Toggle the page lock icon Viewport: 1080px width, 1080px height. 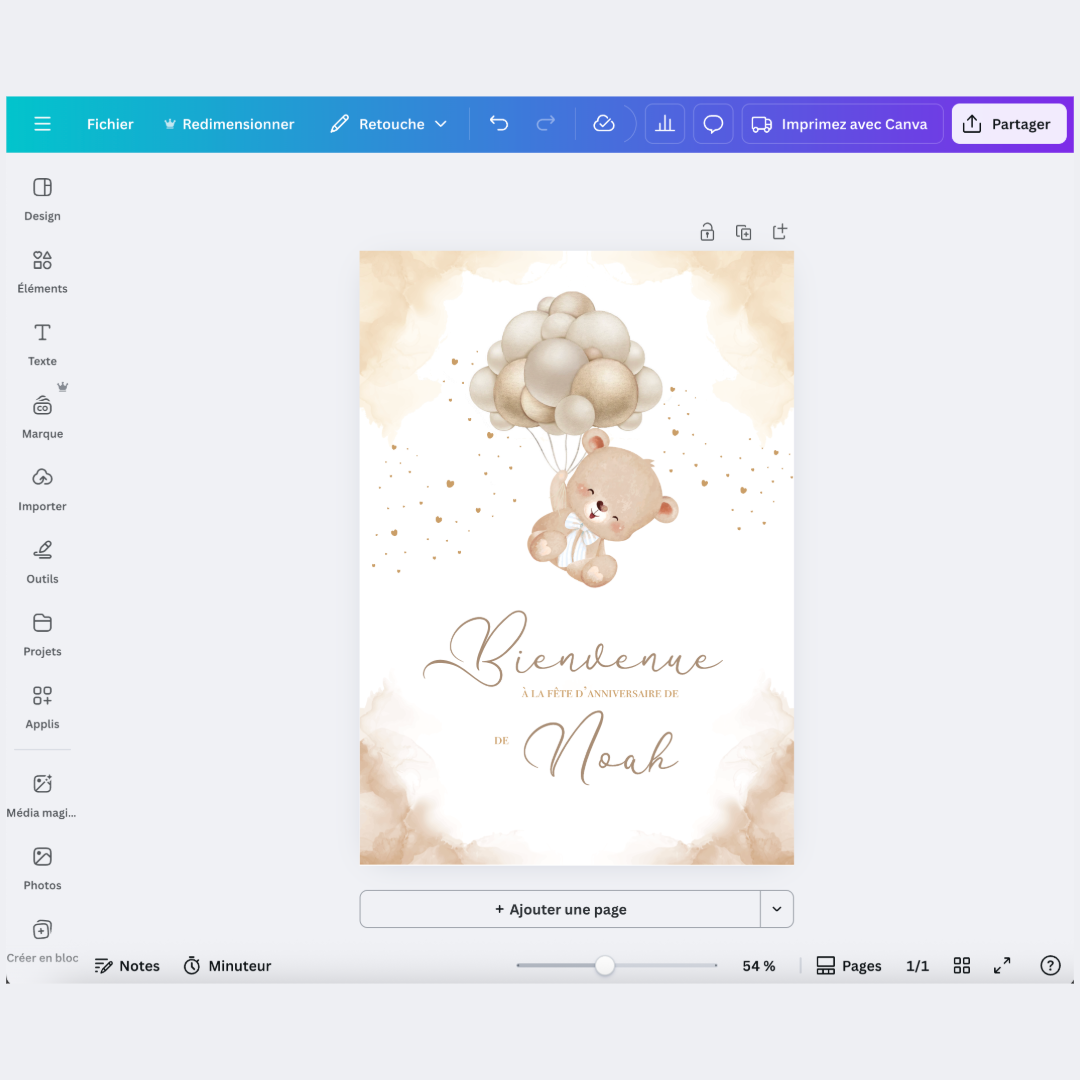(707, 232)
